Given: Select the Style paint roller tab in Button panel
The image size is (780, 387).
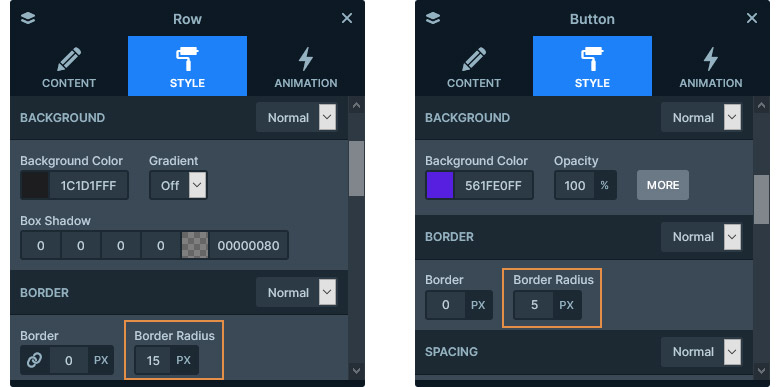Looking at the screenshot, I should (x=592, y=66).
